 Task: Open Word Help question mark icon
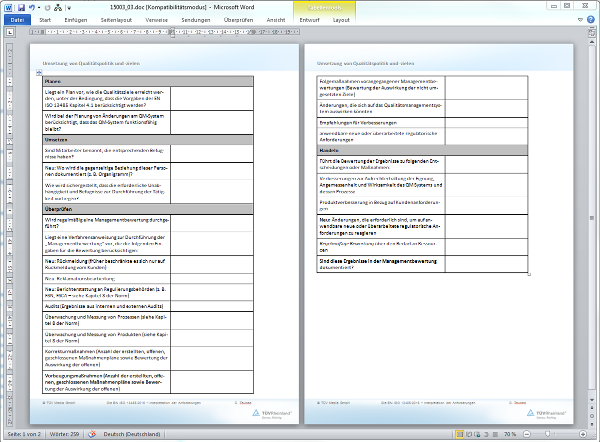click(x=590, y=18)
